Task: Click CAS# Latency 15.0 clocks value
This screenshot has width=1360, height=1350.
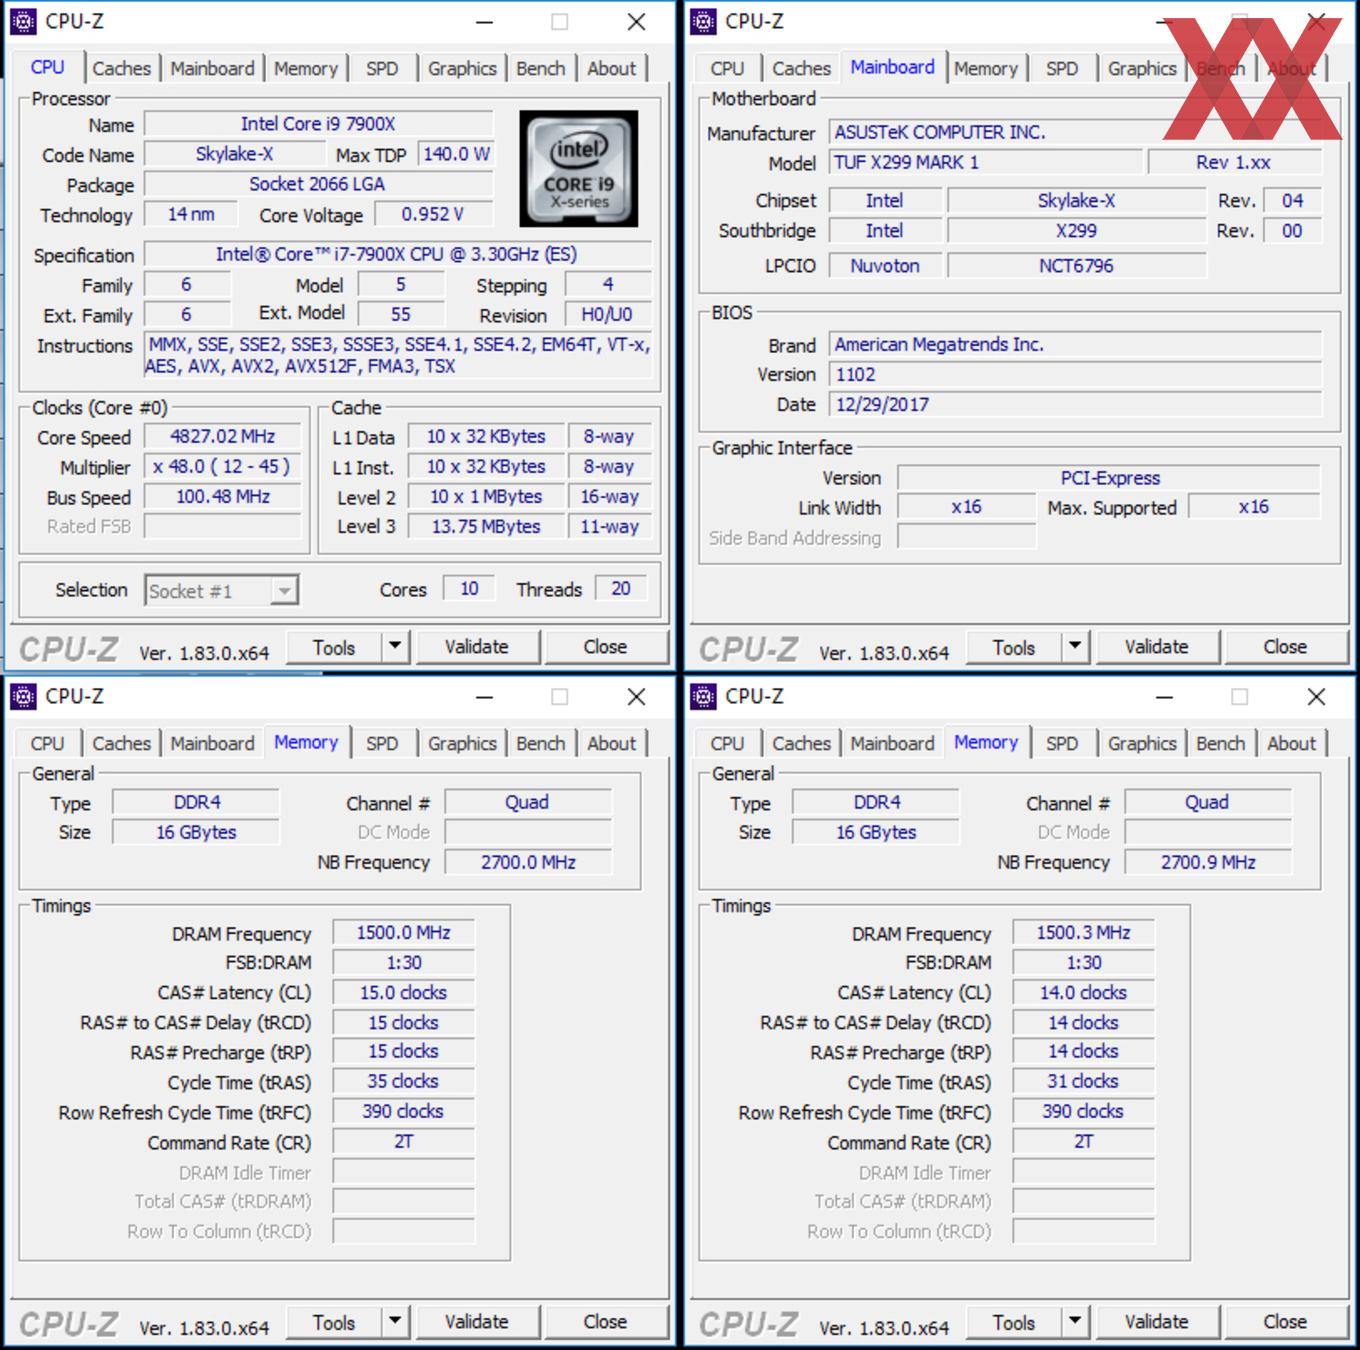Action: point(403,992)
